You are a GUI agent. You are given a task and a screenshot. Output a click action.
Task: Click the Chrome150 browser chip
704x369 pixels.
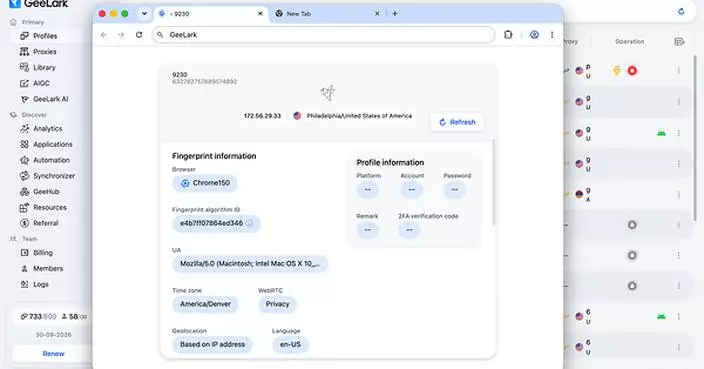tap(205, 183)
